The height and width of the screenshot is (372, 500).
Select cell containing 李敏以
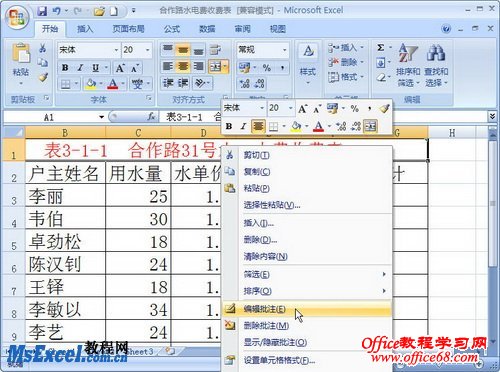point(65,309)
